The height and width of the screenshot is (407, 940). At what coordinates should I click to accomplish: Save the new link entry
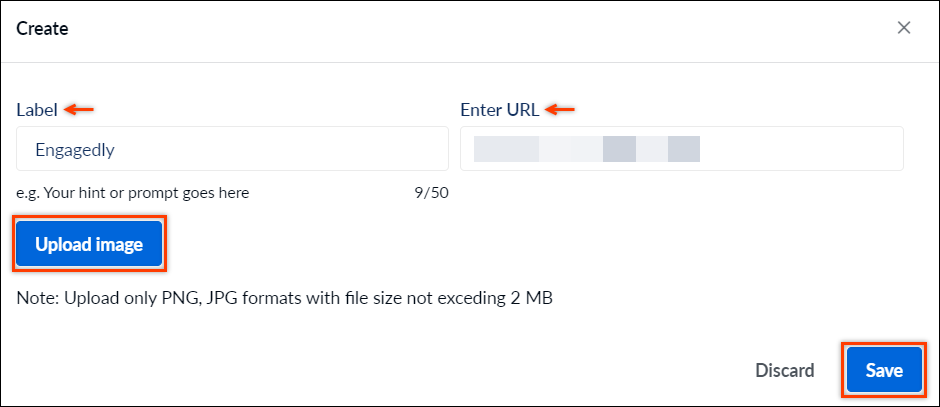pos(884,370)
